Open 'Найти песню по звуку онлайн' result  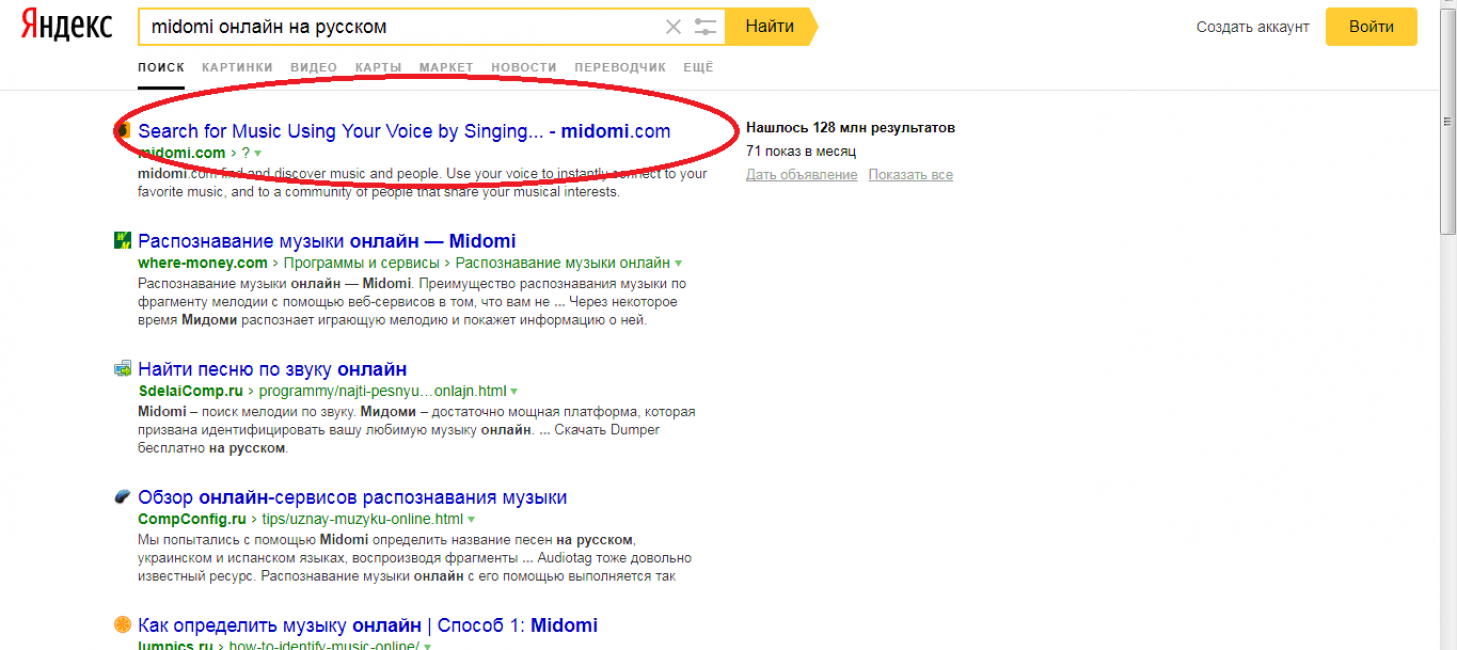[x=272, y=369]
